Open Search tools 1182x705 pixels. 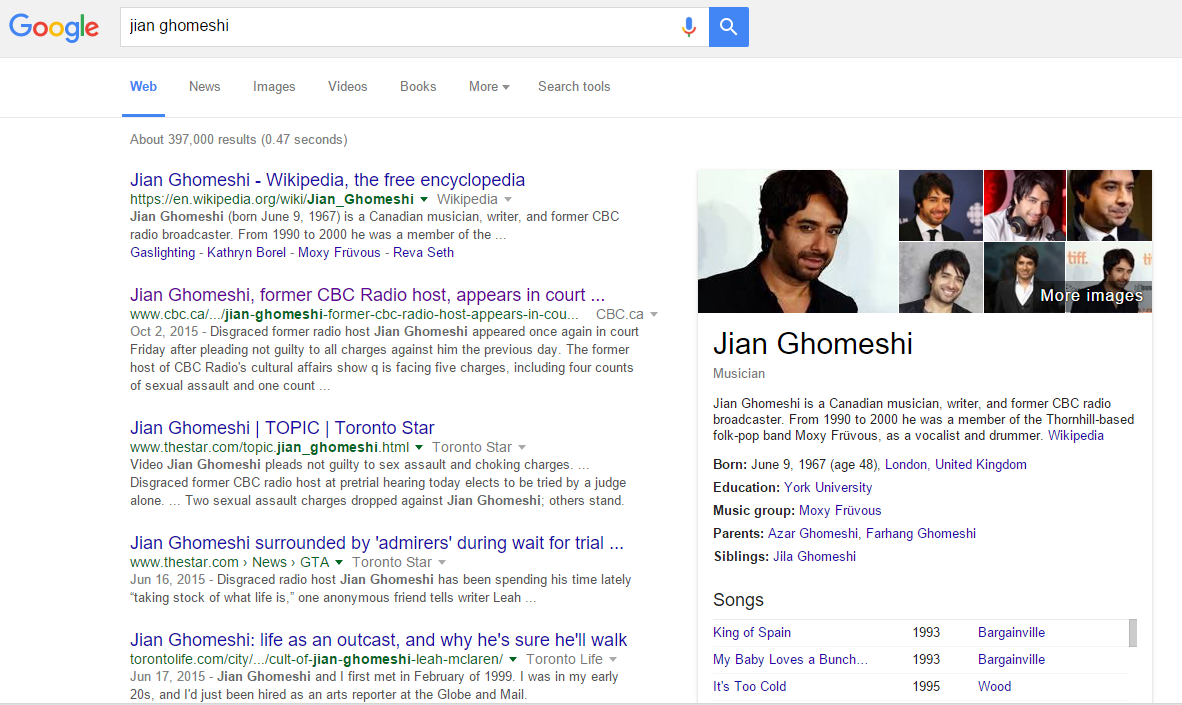point(574,87)
